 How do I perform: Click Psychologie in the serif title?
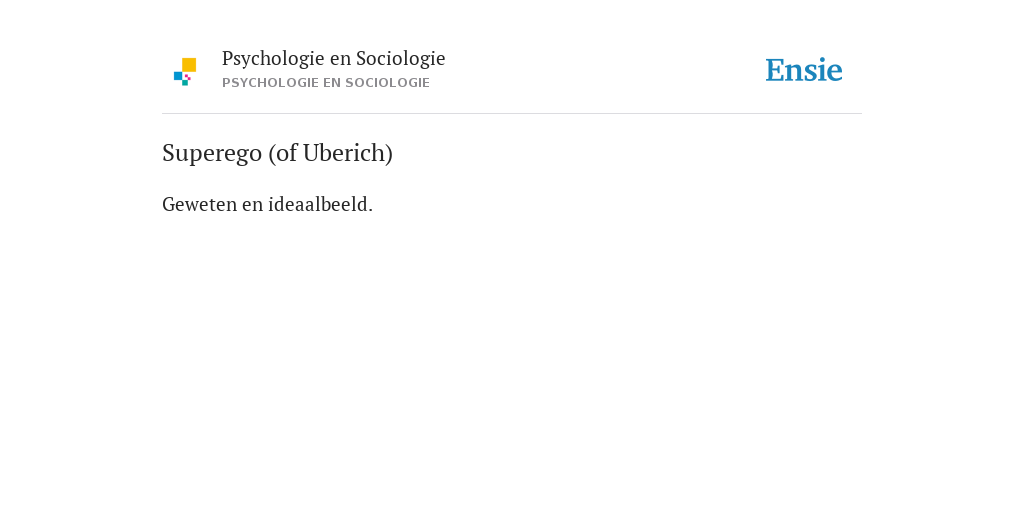coord(273,59)
